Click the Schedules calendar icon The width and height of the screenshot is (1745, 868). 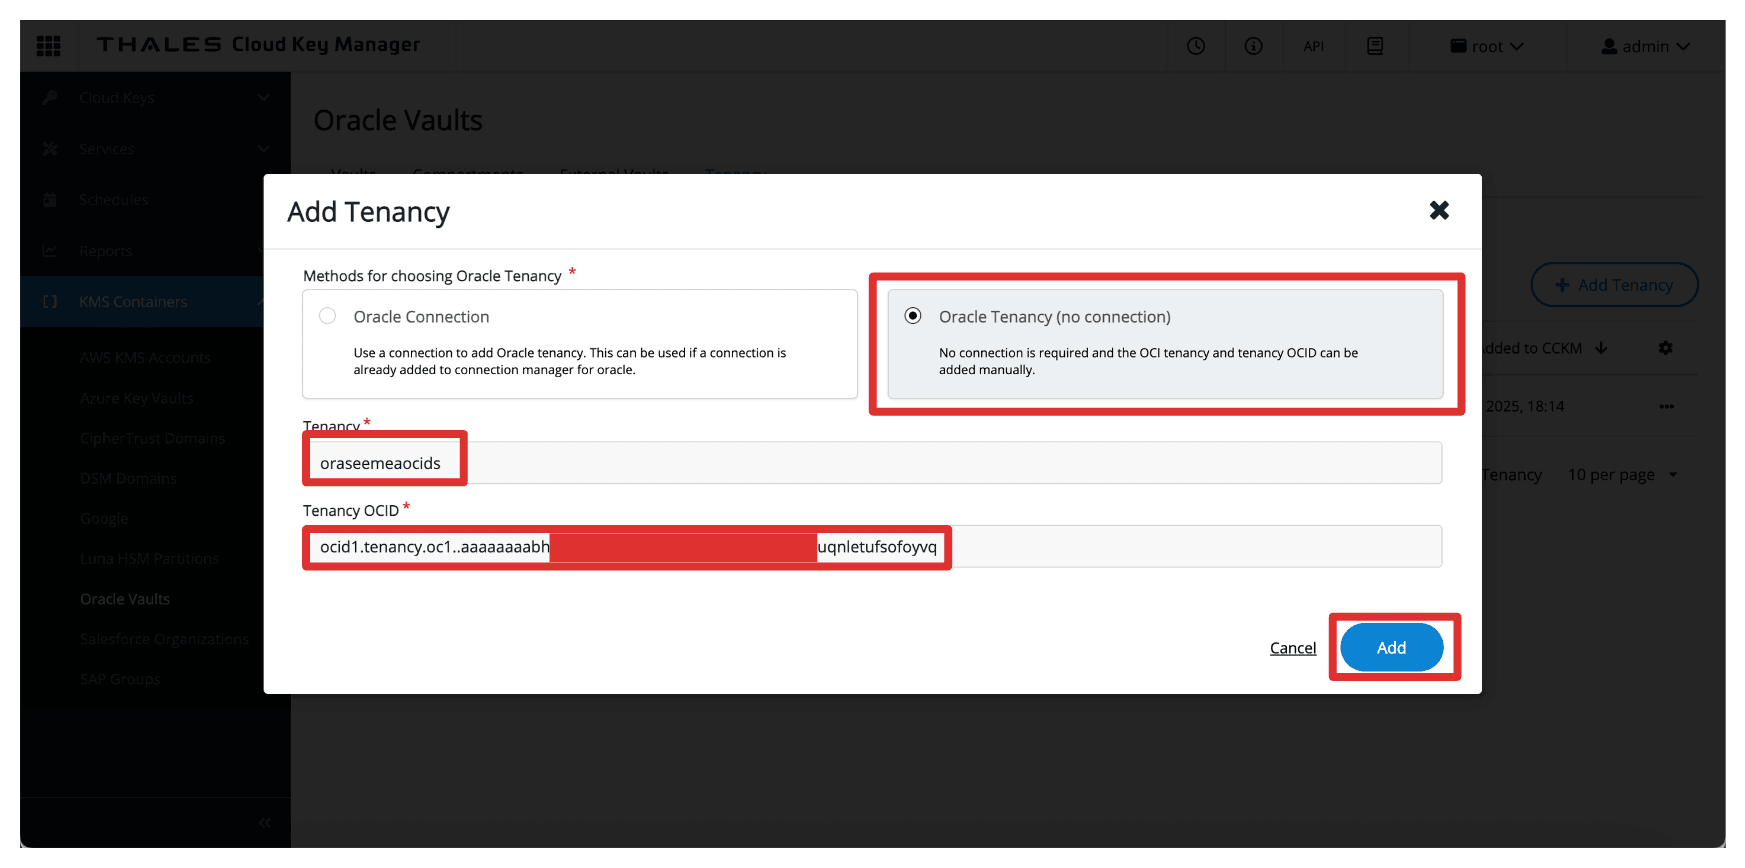[x=50, y=199]
